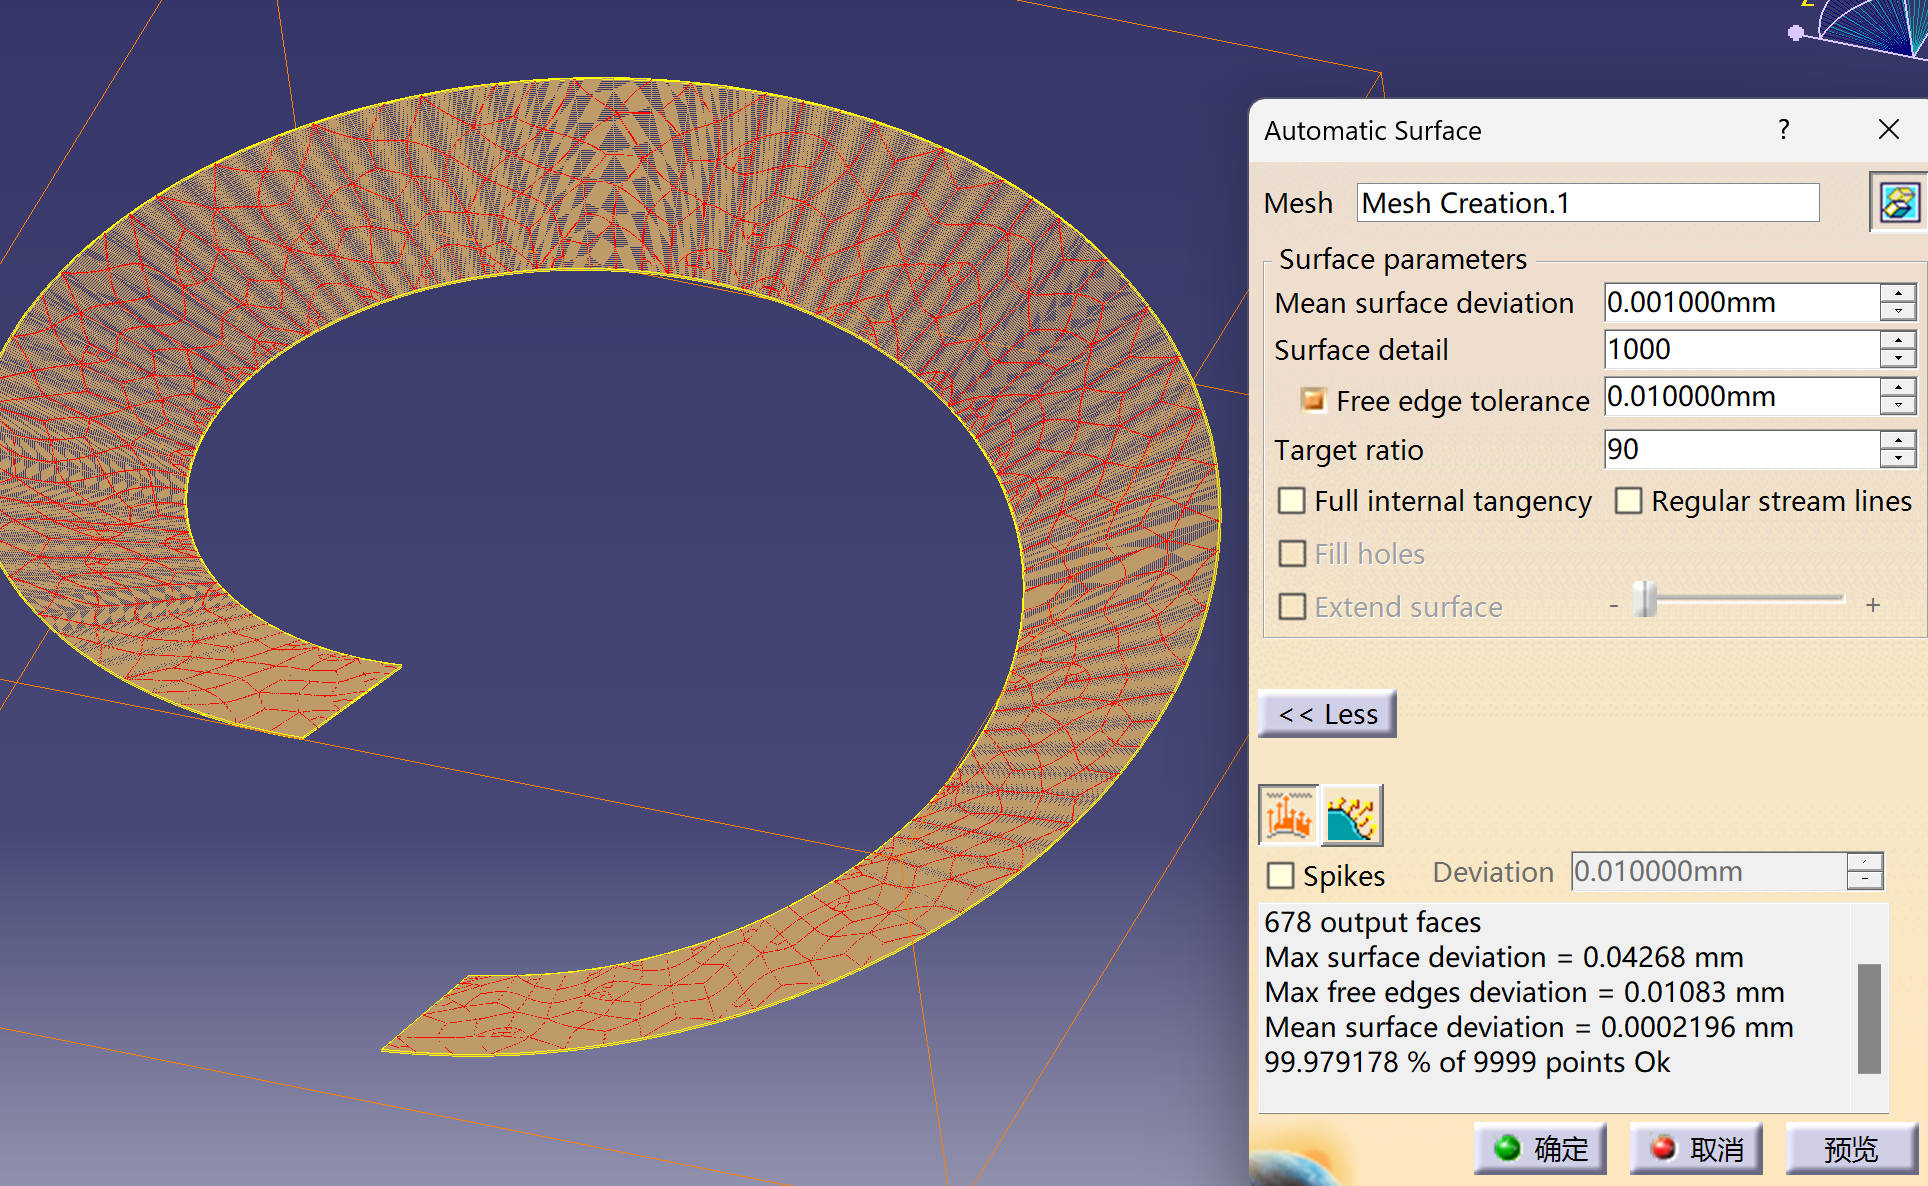This screenshot has height=1186, width=1928.
Task: Toggle Free edge tolerance checkbox
Action: [x=1313, y=400]
